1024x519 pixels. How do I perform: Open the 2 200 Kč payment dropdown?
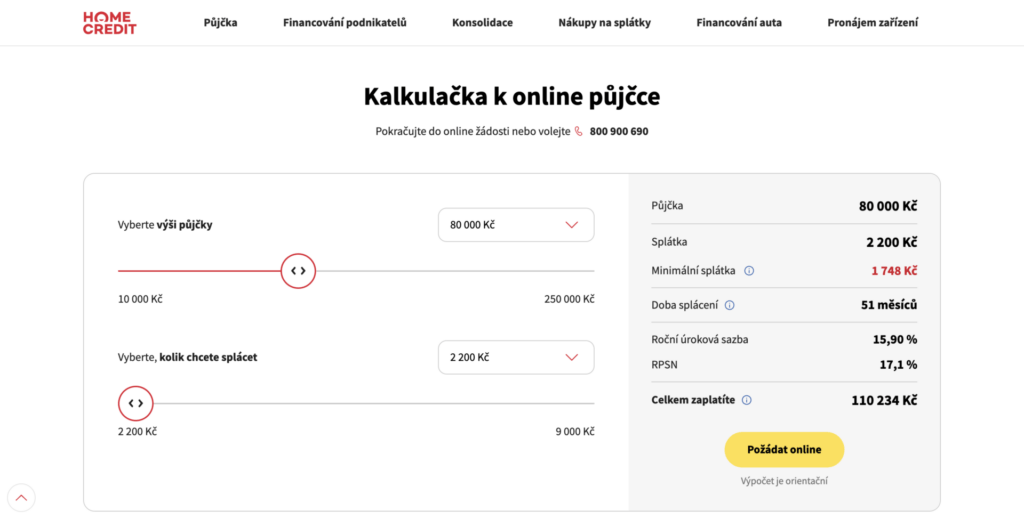coord(516,357)
